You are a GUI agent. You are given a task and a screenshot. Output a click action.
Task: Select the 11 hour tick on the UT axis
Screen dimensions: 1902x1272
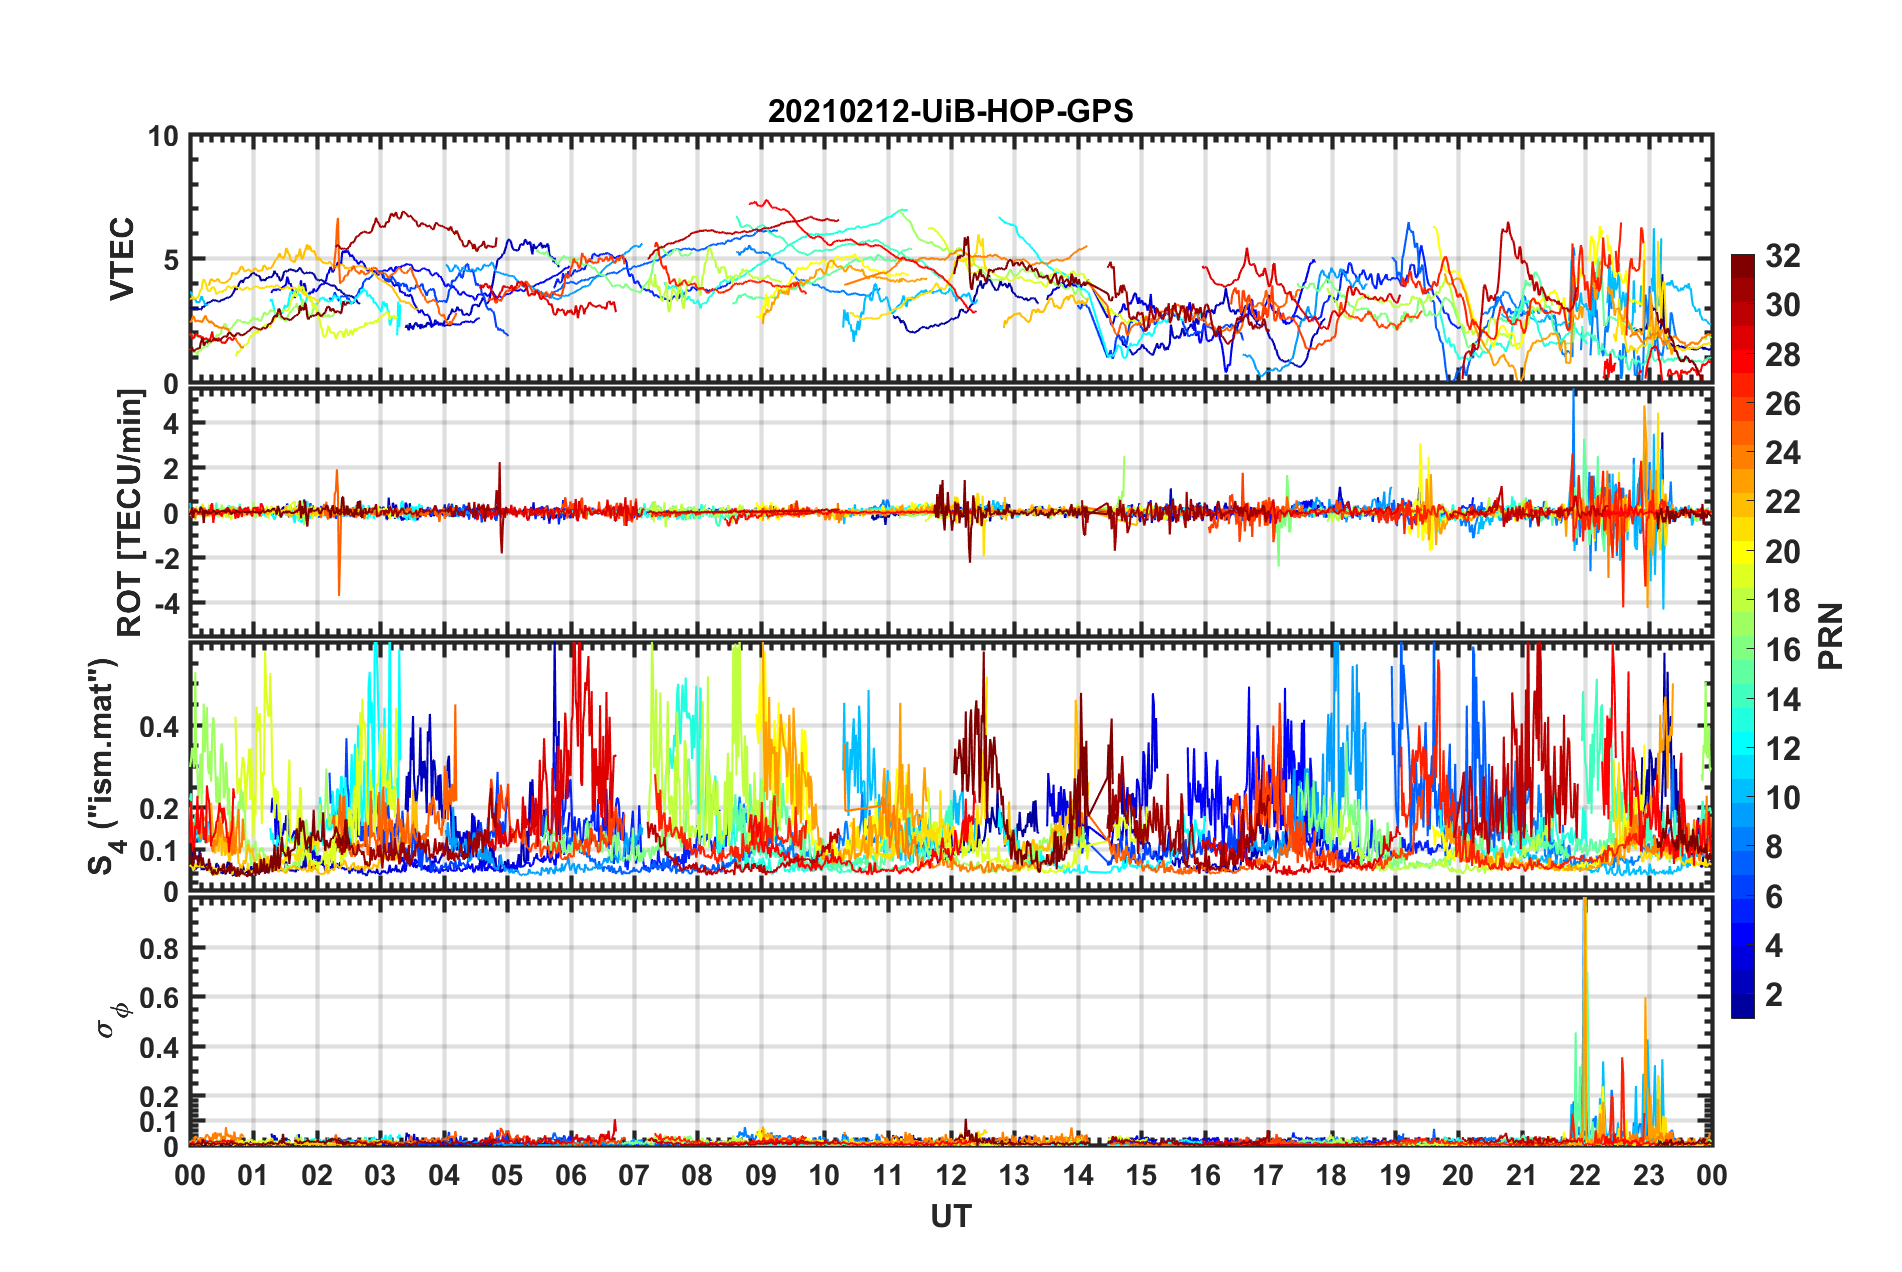[888, 1175]
